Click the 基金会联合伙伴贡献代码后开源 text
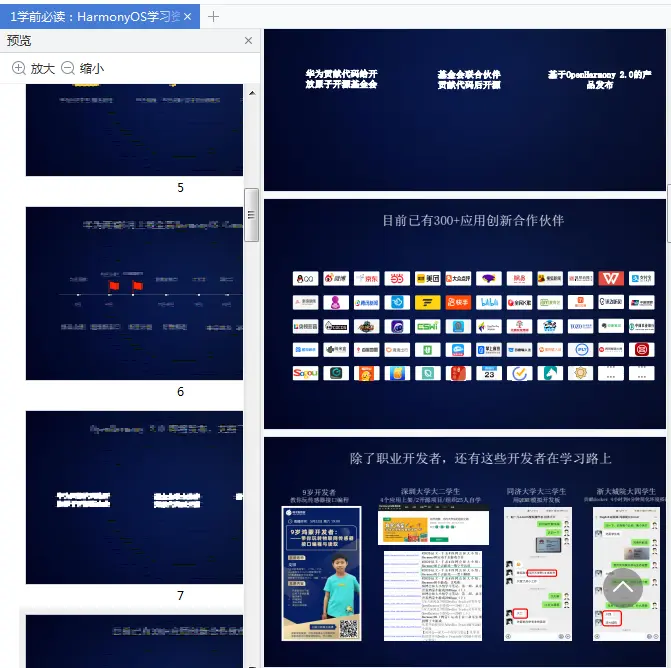Viewport: 671px width, 668px height. point(469,80)
